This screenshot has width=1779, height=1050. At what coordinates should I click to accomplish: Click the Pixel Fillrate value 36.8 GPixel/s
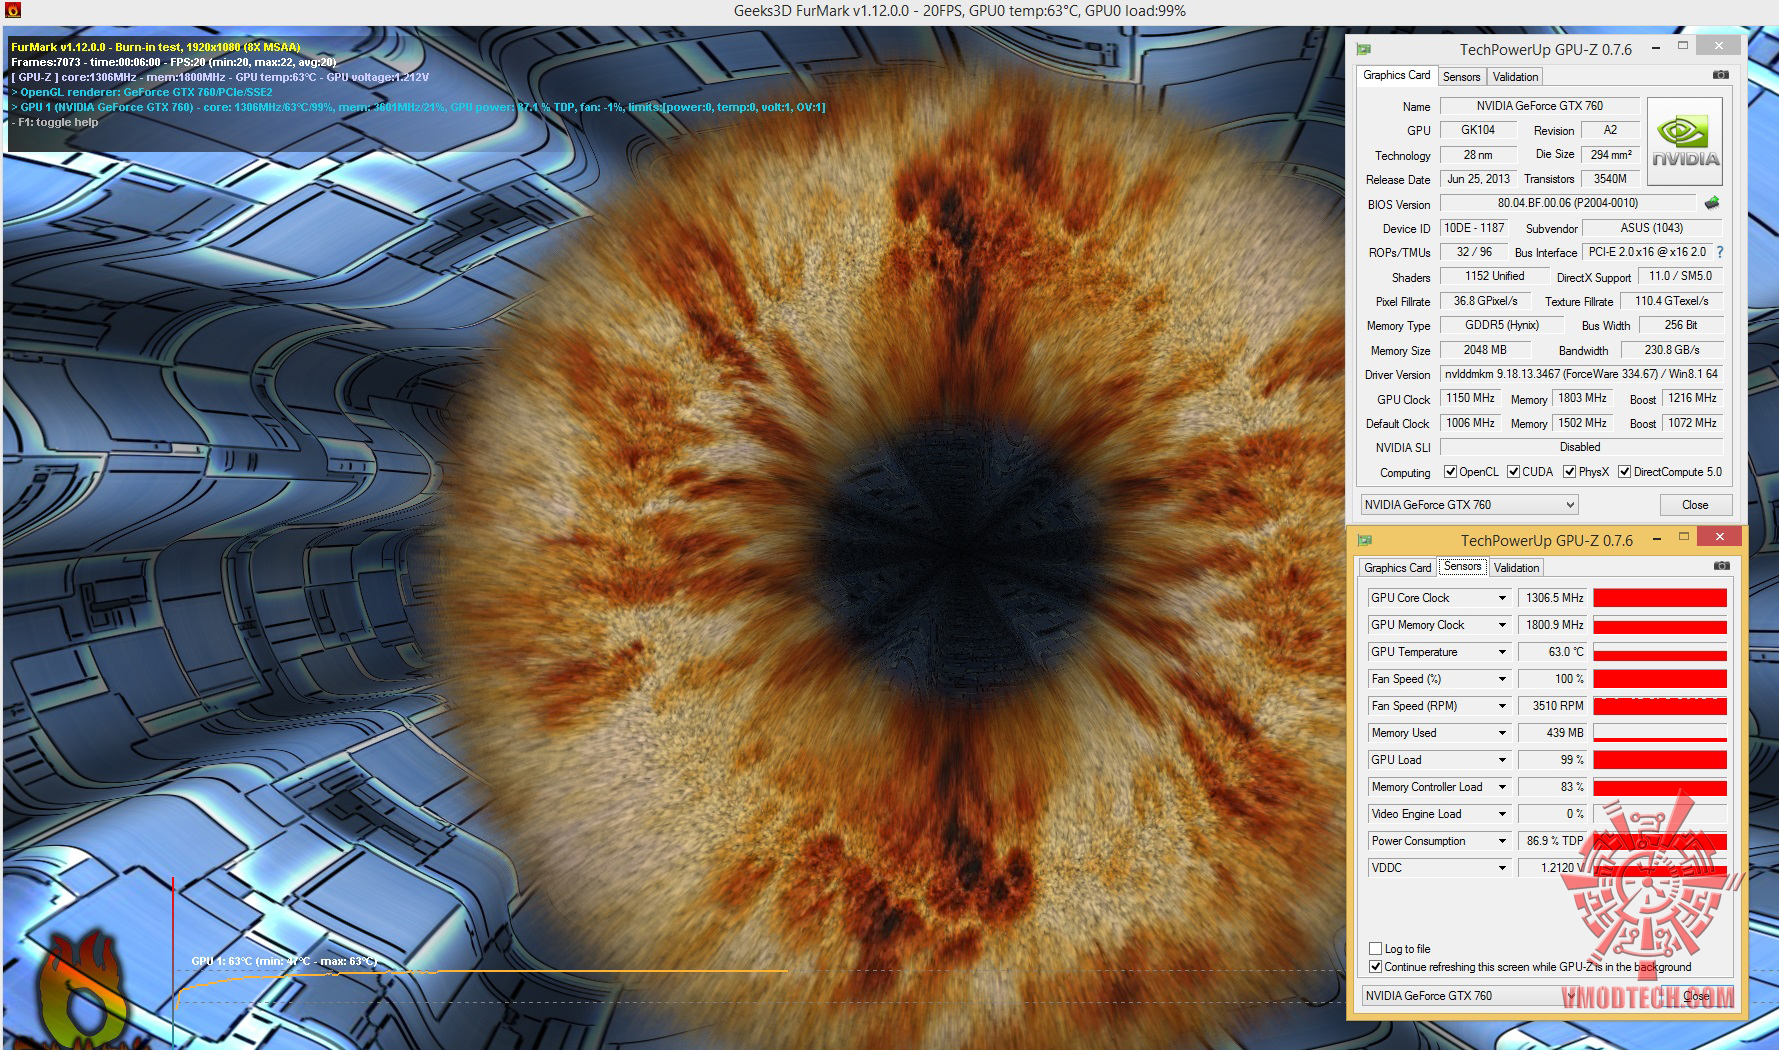tap(1485, 301)
